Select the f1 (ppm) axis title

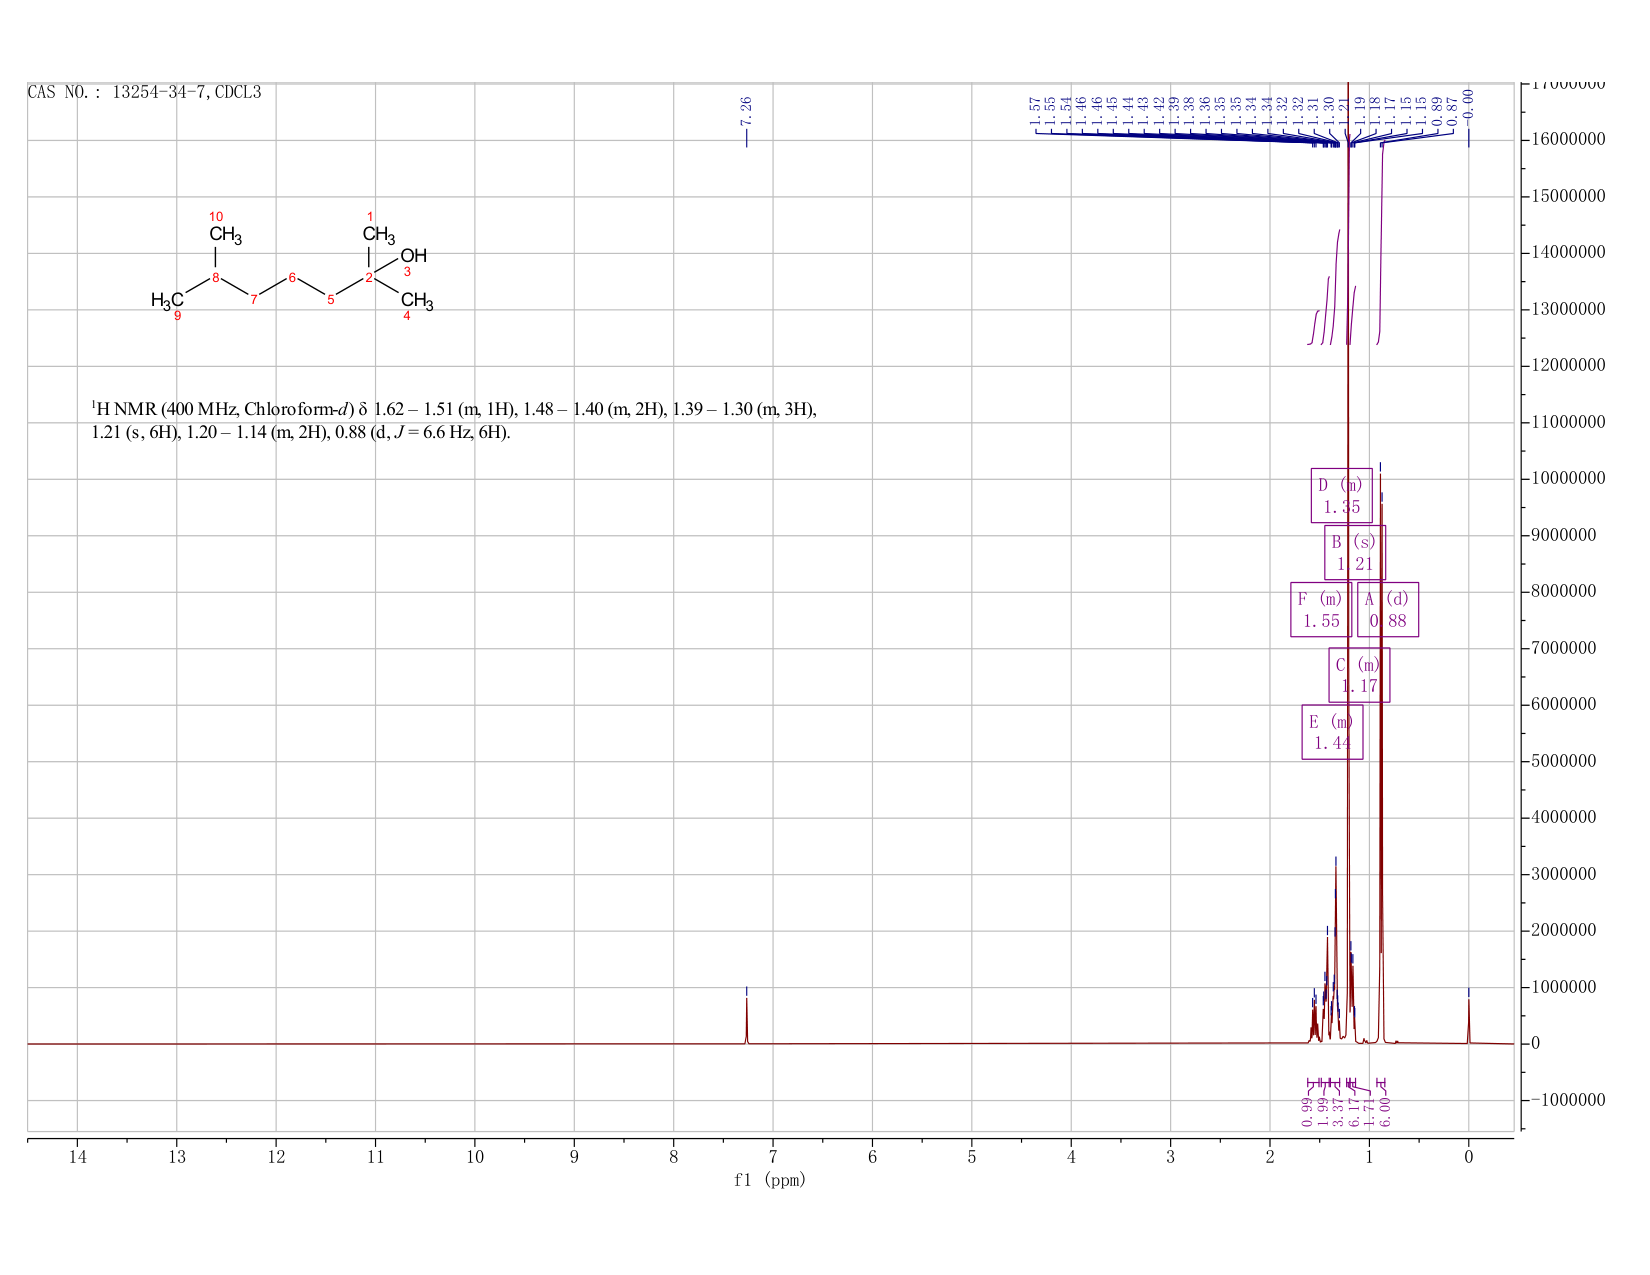[x=770, y=1180]
